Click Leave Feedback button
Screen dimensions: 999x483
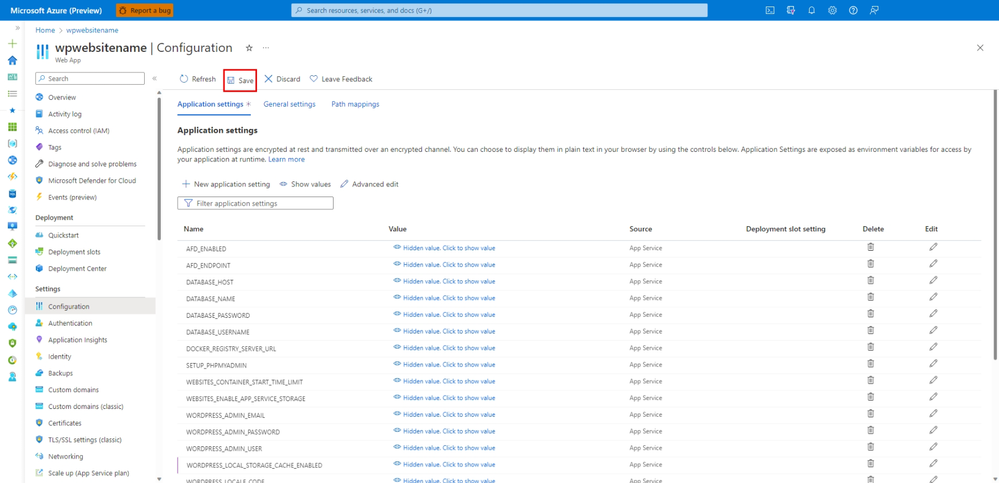(341, 79)
